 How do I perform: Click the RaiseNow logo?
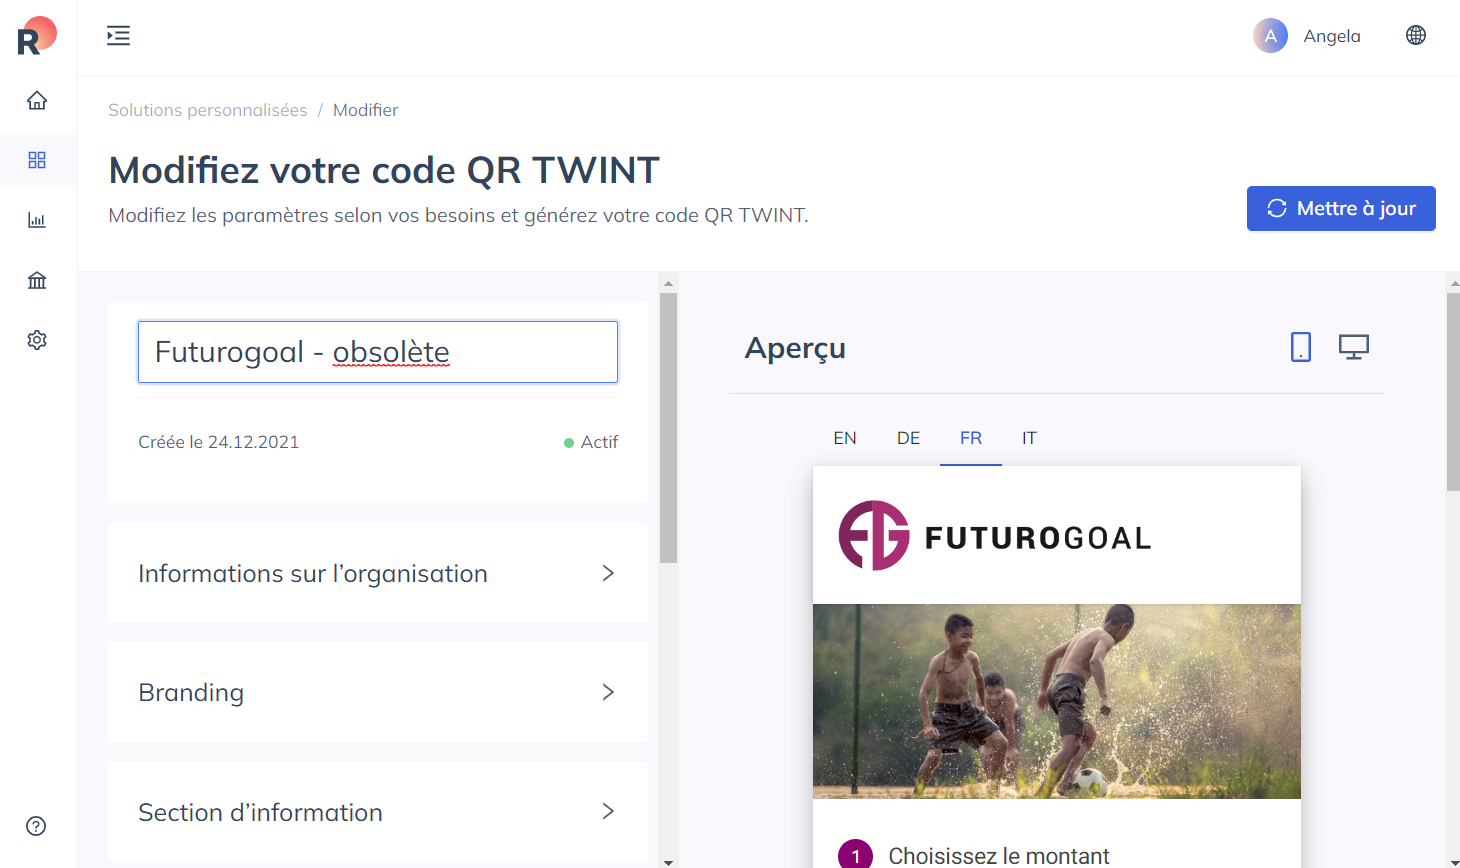pyautogui.click(x=37, y=36)
